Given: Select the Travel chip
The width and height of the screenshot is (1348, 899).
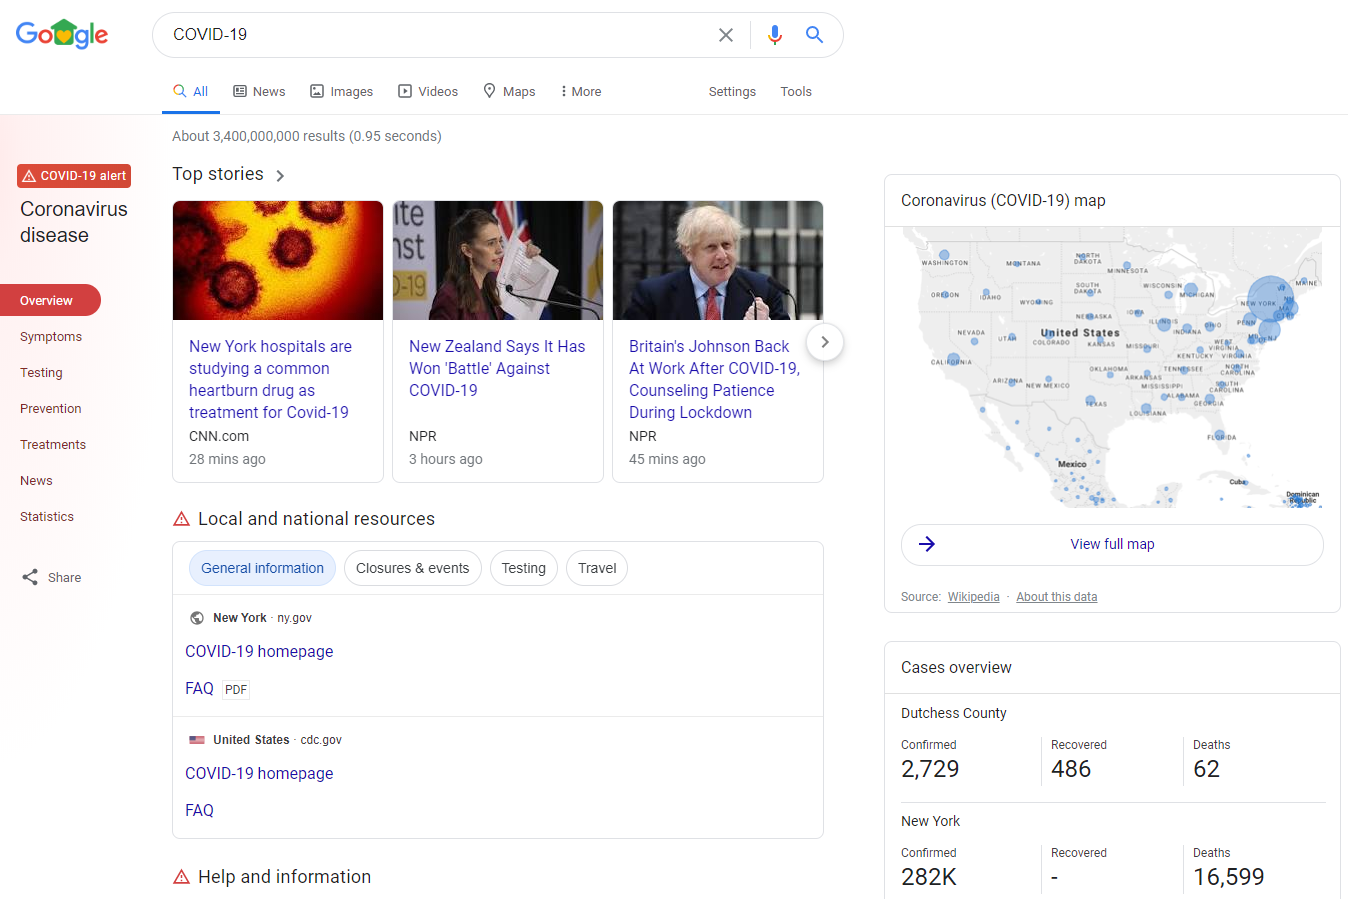Looking at the screenshot, I should (x=597, y=568).
